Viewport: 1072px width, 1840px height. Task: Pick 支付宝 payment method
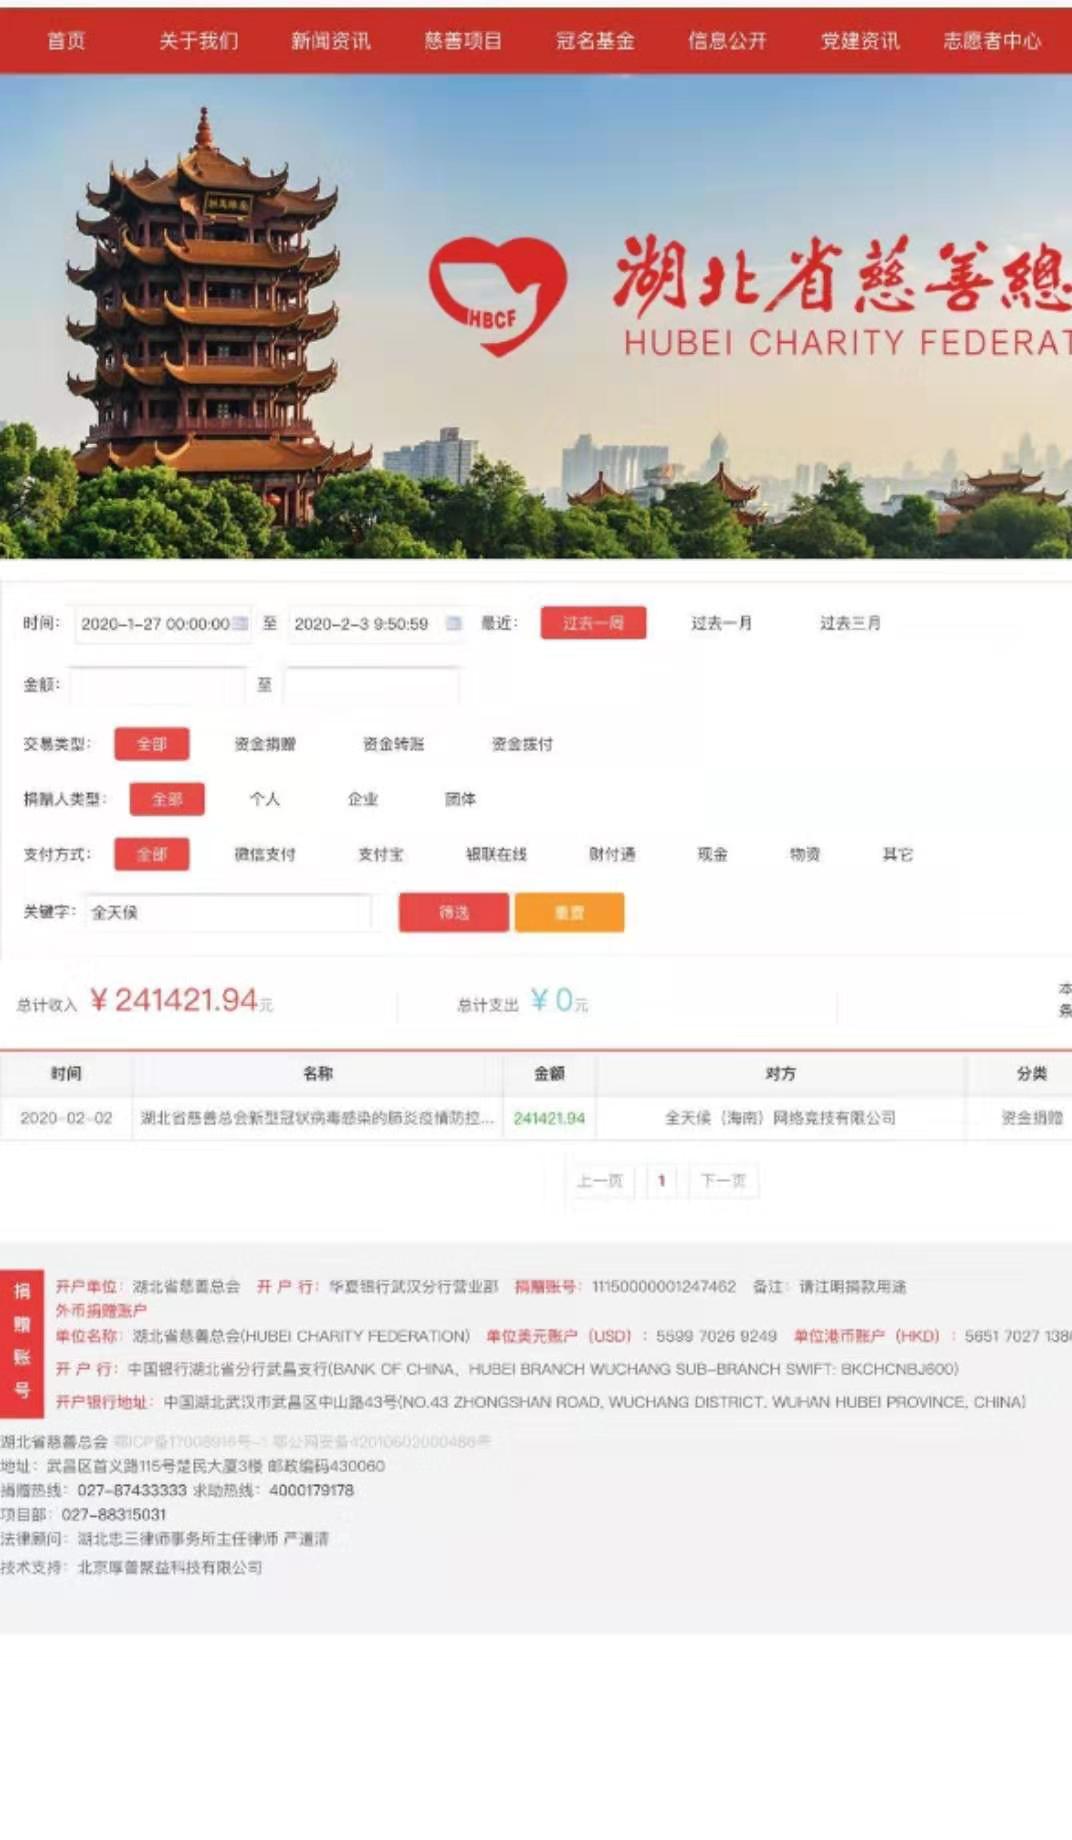[381, 854]
